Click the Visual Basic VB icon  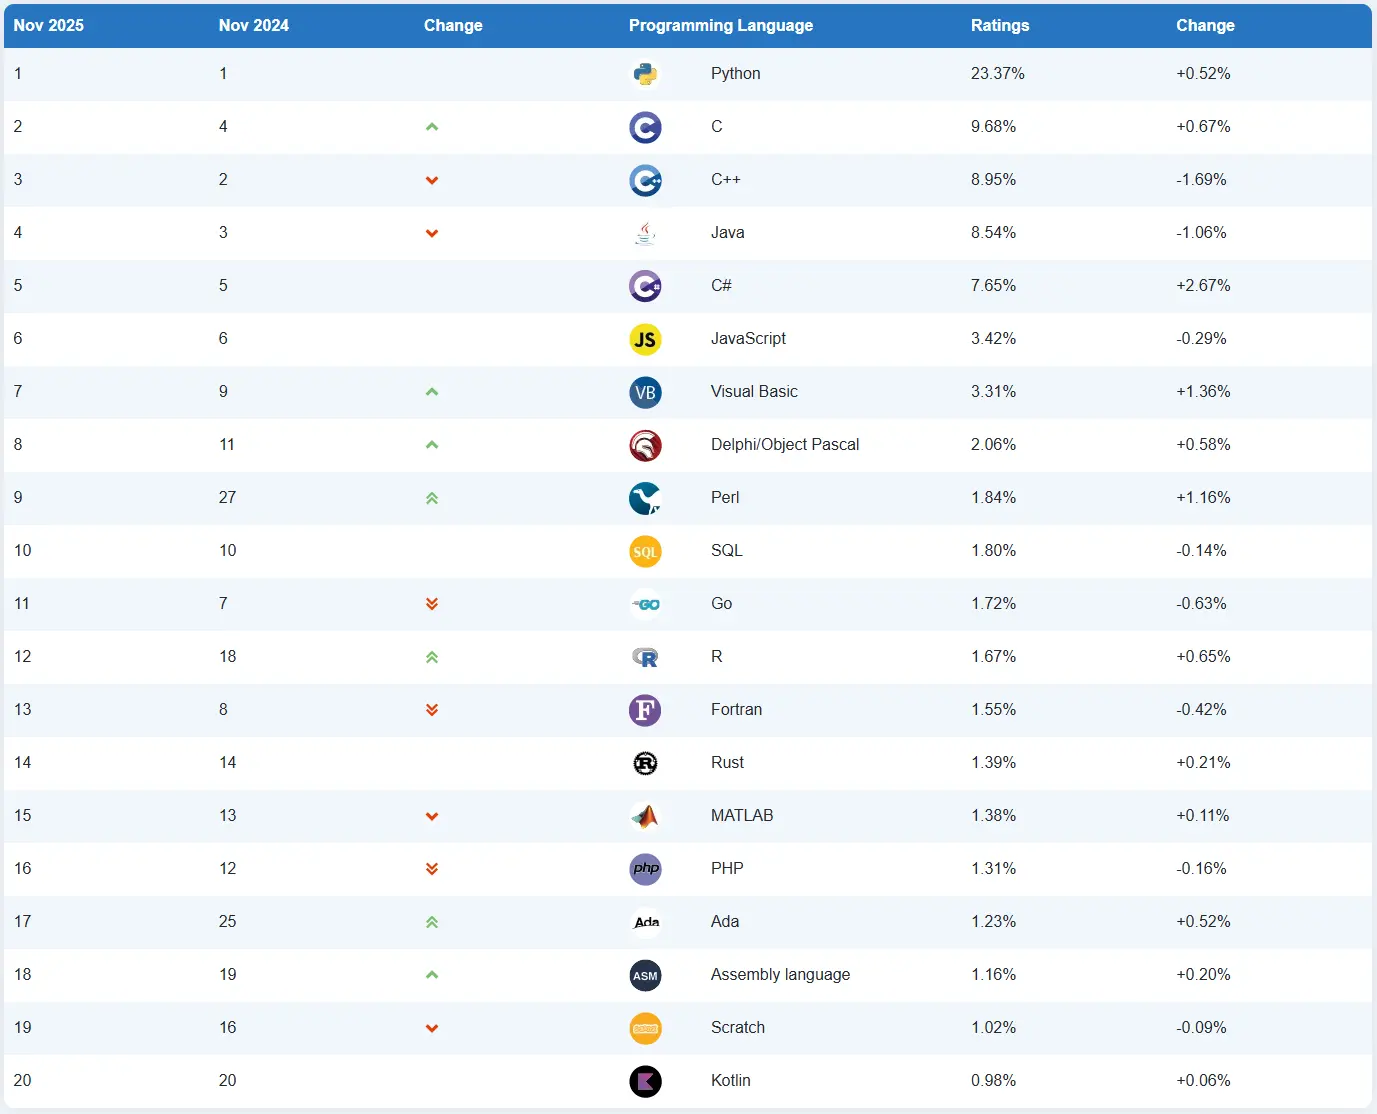(645, 392)
